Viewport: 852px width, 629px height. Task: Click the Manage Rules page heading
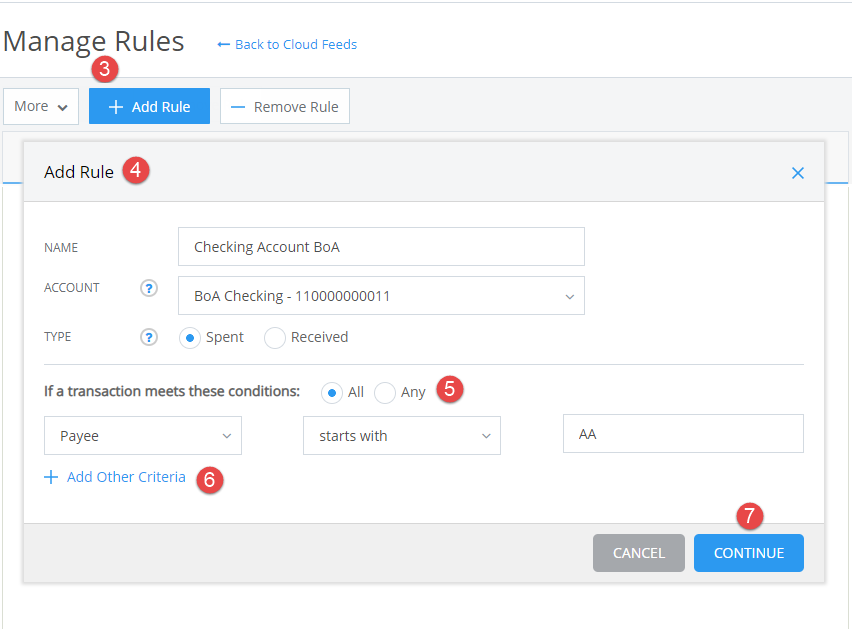93,41
